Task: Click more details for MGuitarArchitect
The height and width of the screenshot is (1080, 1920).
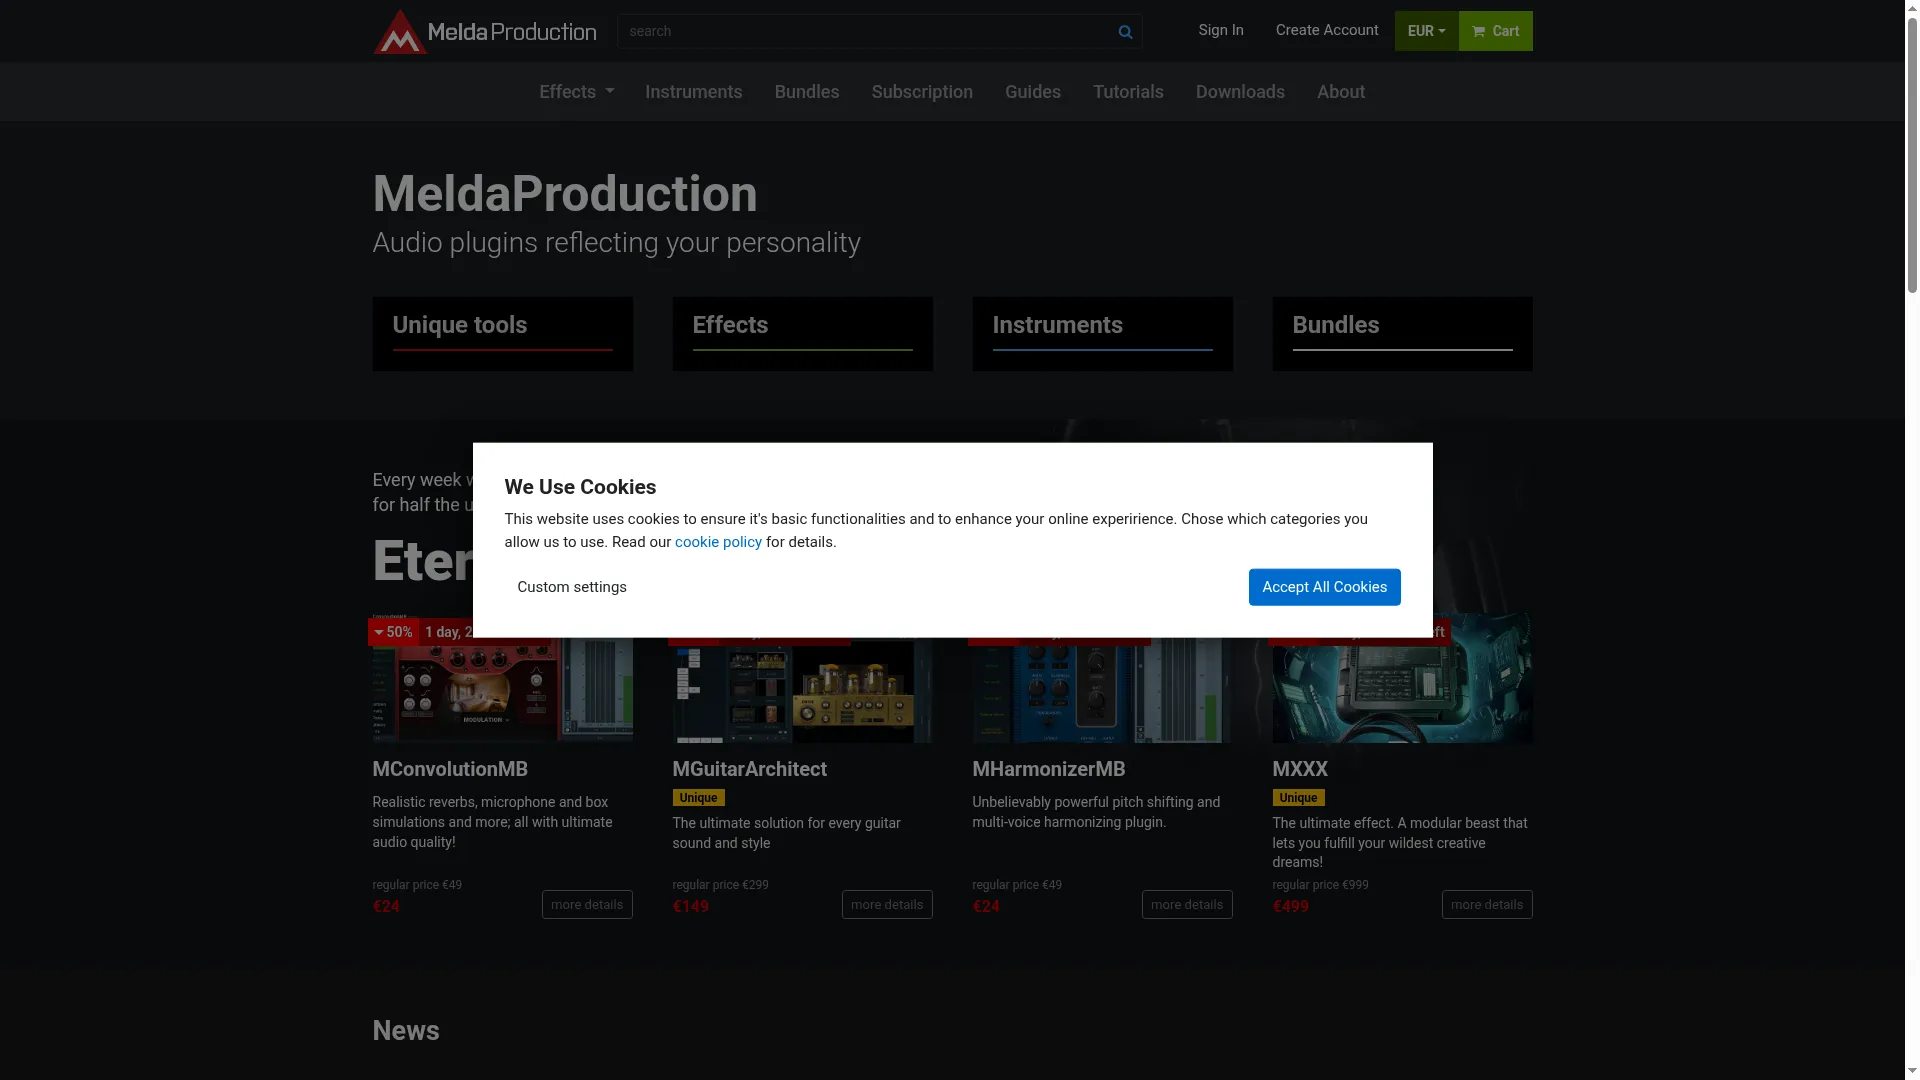Action: click(887, 904)
